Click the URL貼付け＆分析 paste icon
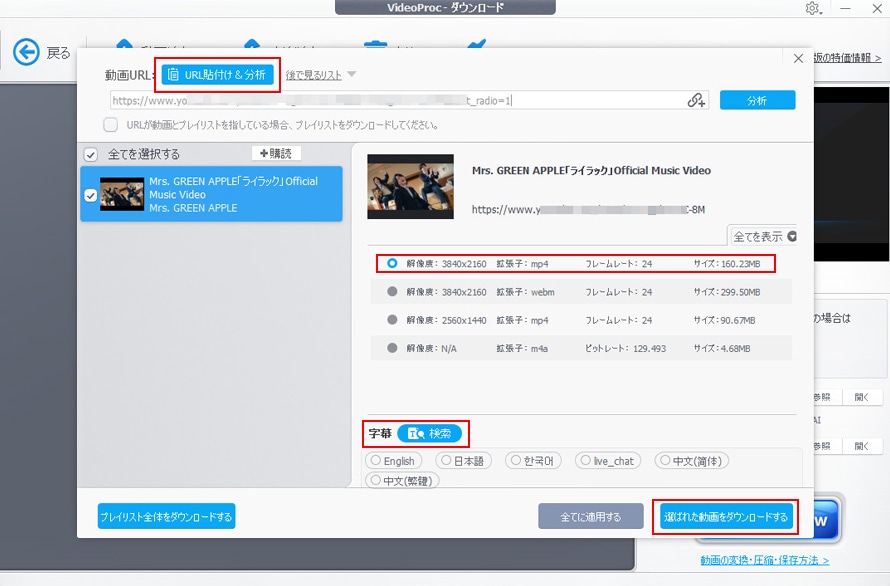Screen dimensions: 890x586 click(x=173, y=75)
